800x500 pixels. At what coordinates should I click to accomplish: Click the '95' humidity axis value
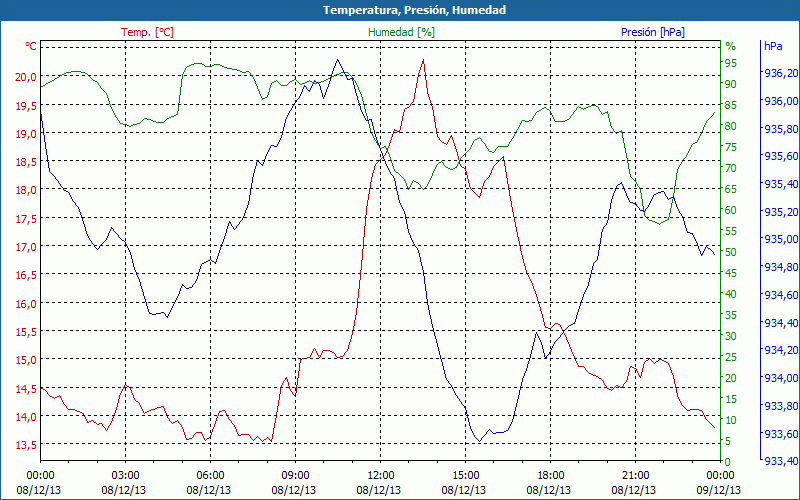tap(731, 63)
